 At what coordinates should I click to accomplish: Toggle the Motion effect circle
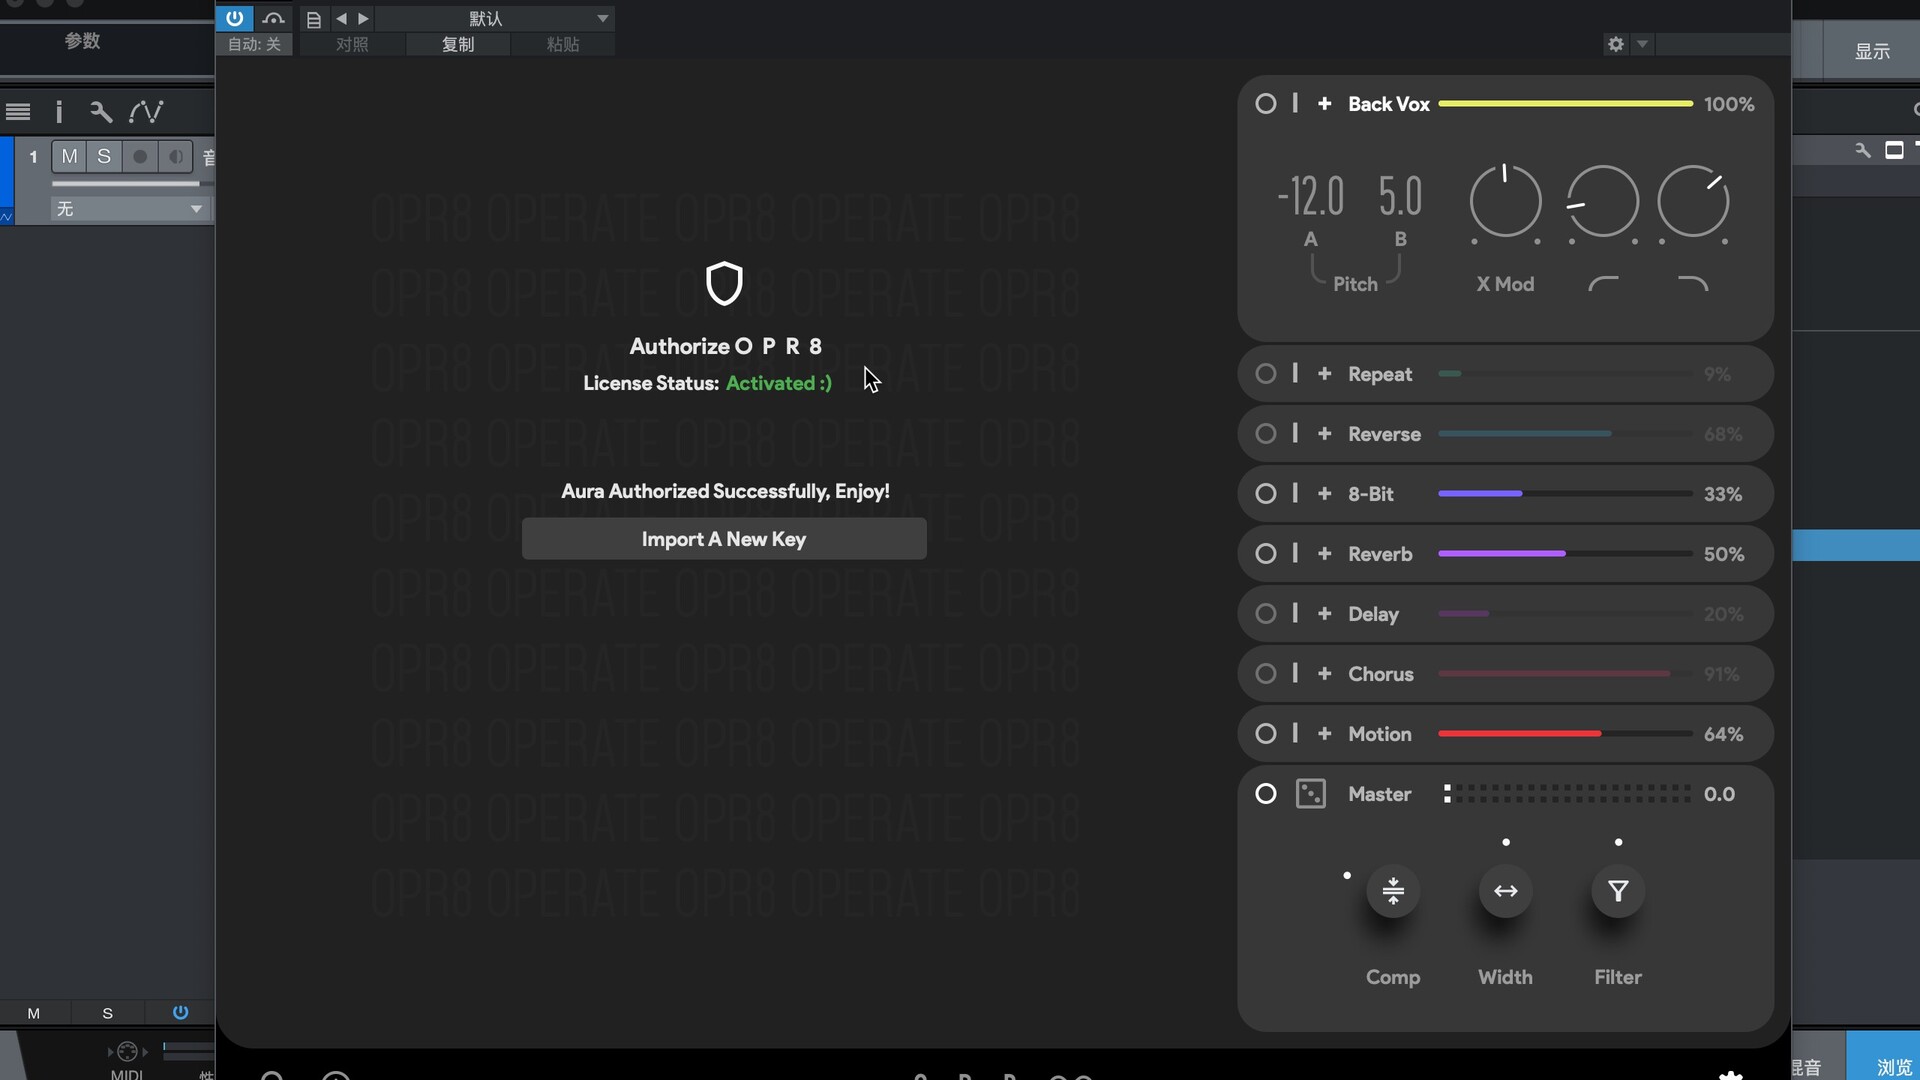click(x=1265, y=734)
